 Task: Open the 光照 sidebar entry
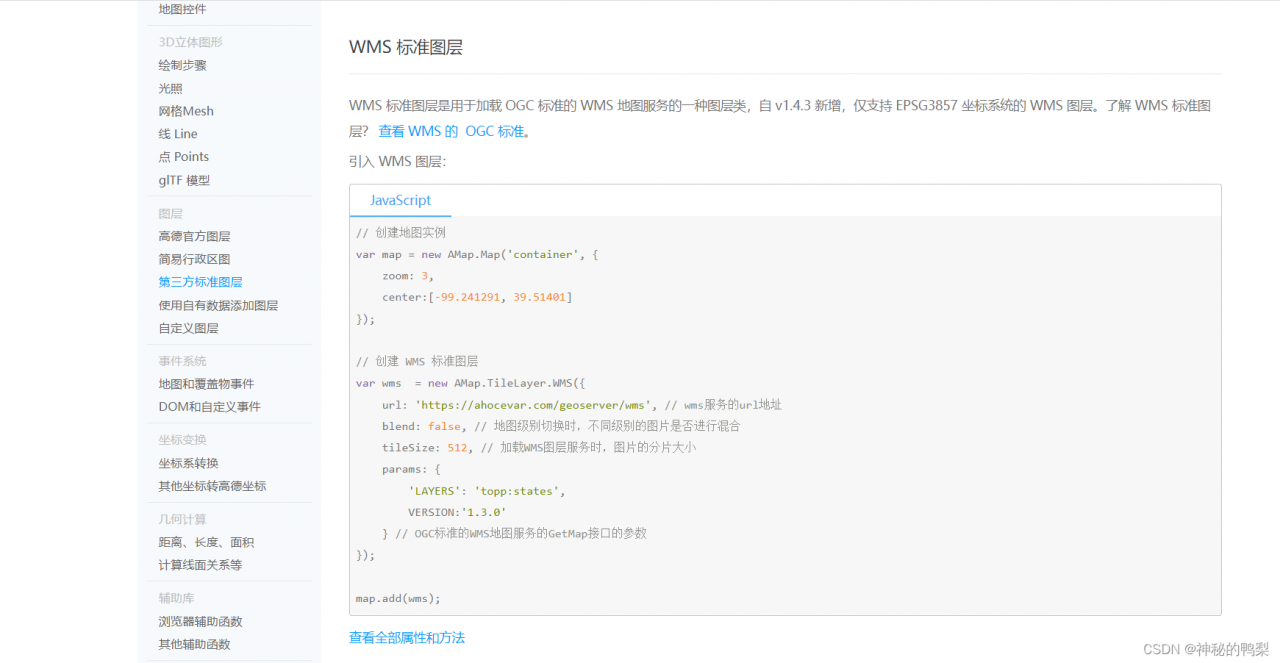click(x=171, y=88)
